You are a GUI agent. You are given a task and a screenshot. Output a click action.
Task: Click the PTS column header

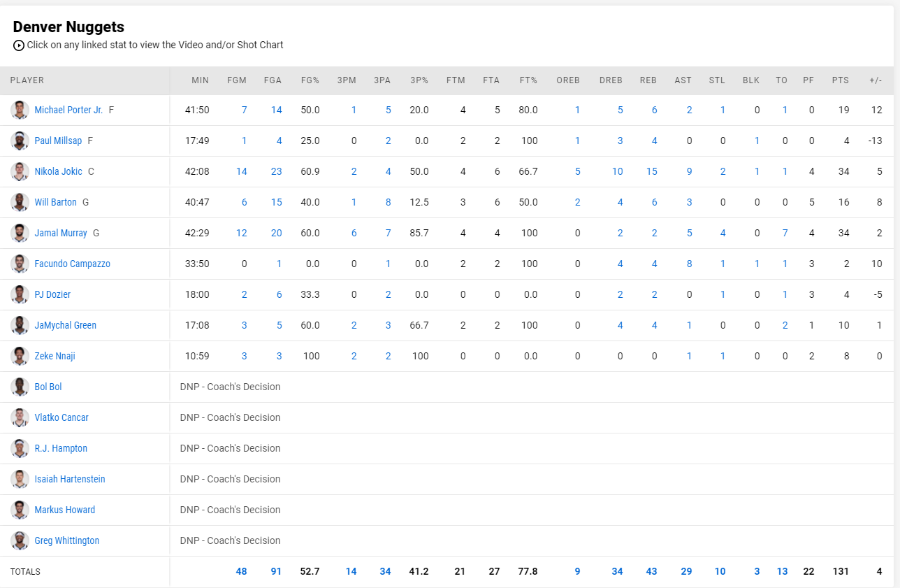point(840,80)
